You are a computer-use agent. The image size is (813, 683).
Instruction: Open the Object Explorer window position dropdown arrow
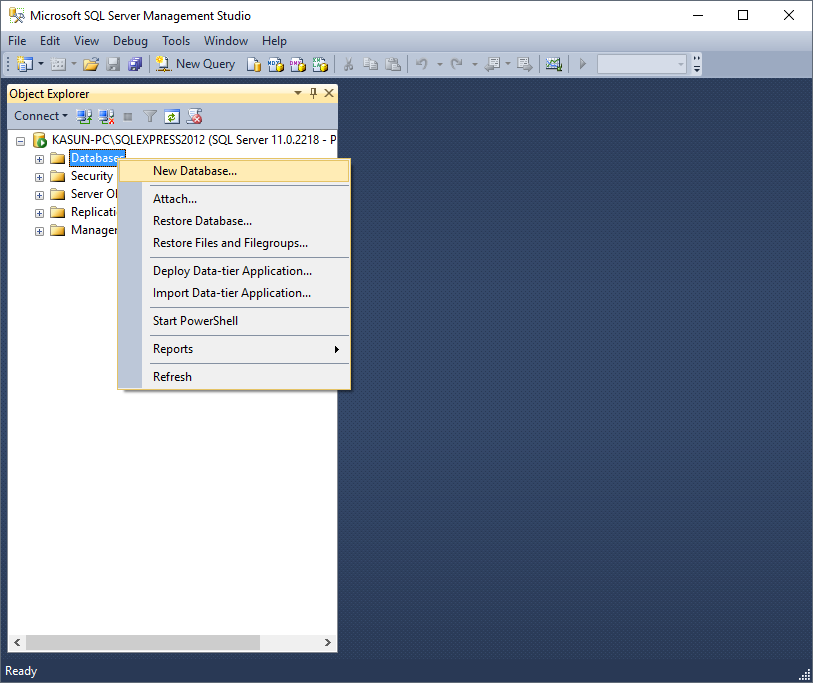tap(298, 93)
